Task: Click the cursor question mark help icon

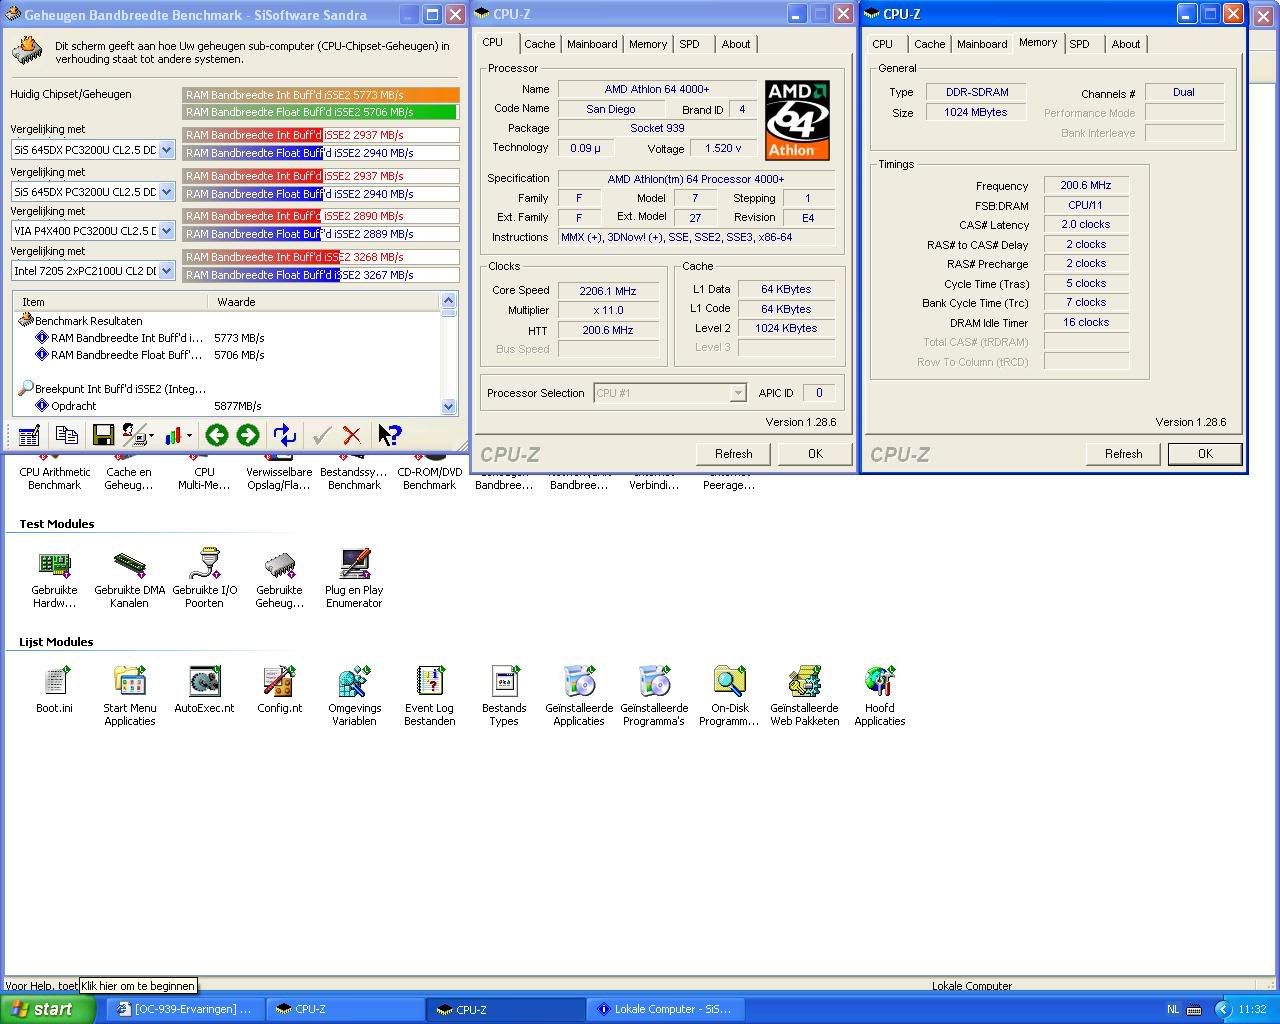Action: 389,435
